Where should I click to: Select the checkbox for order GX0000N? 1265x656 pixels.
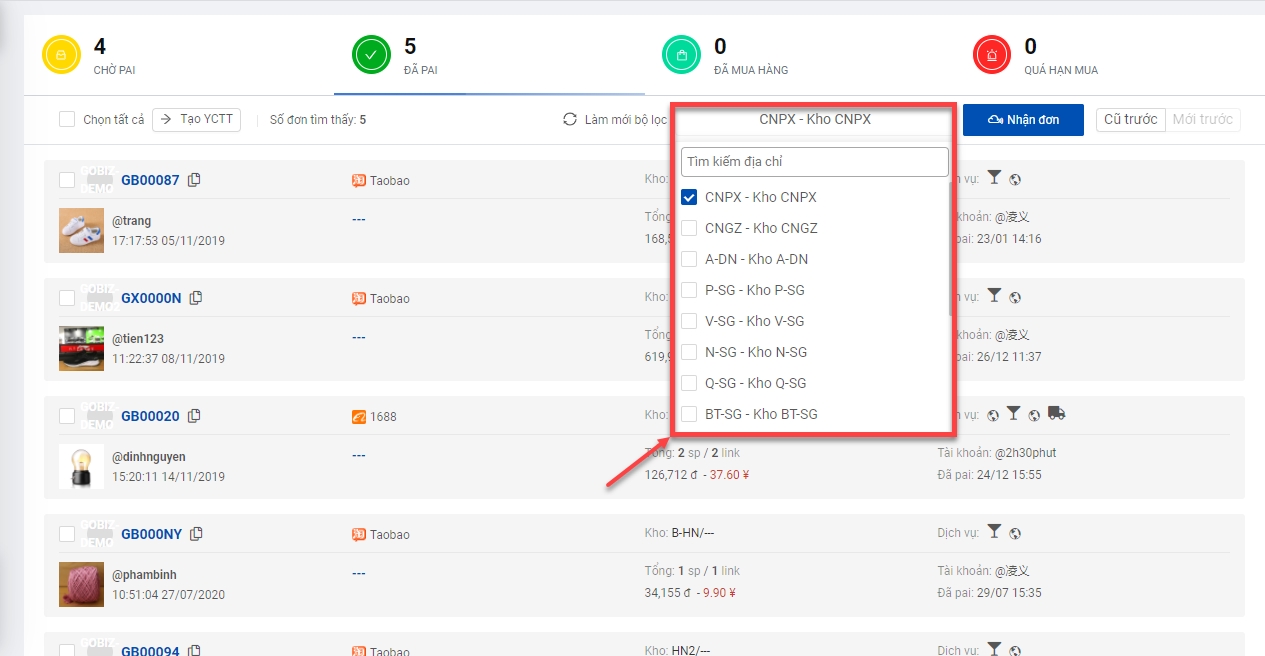point(67,298)
